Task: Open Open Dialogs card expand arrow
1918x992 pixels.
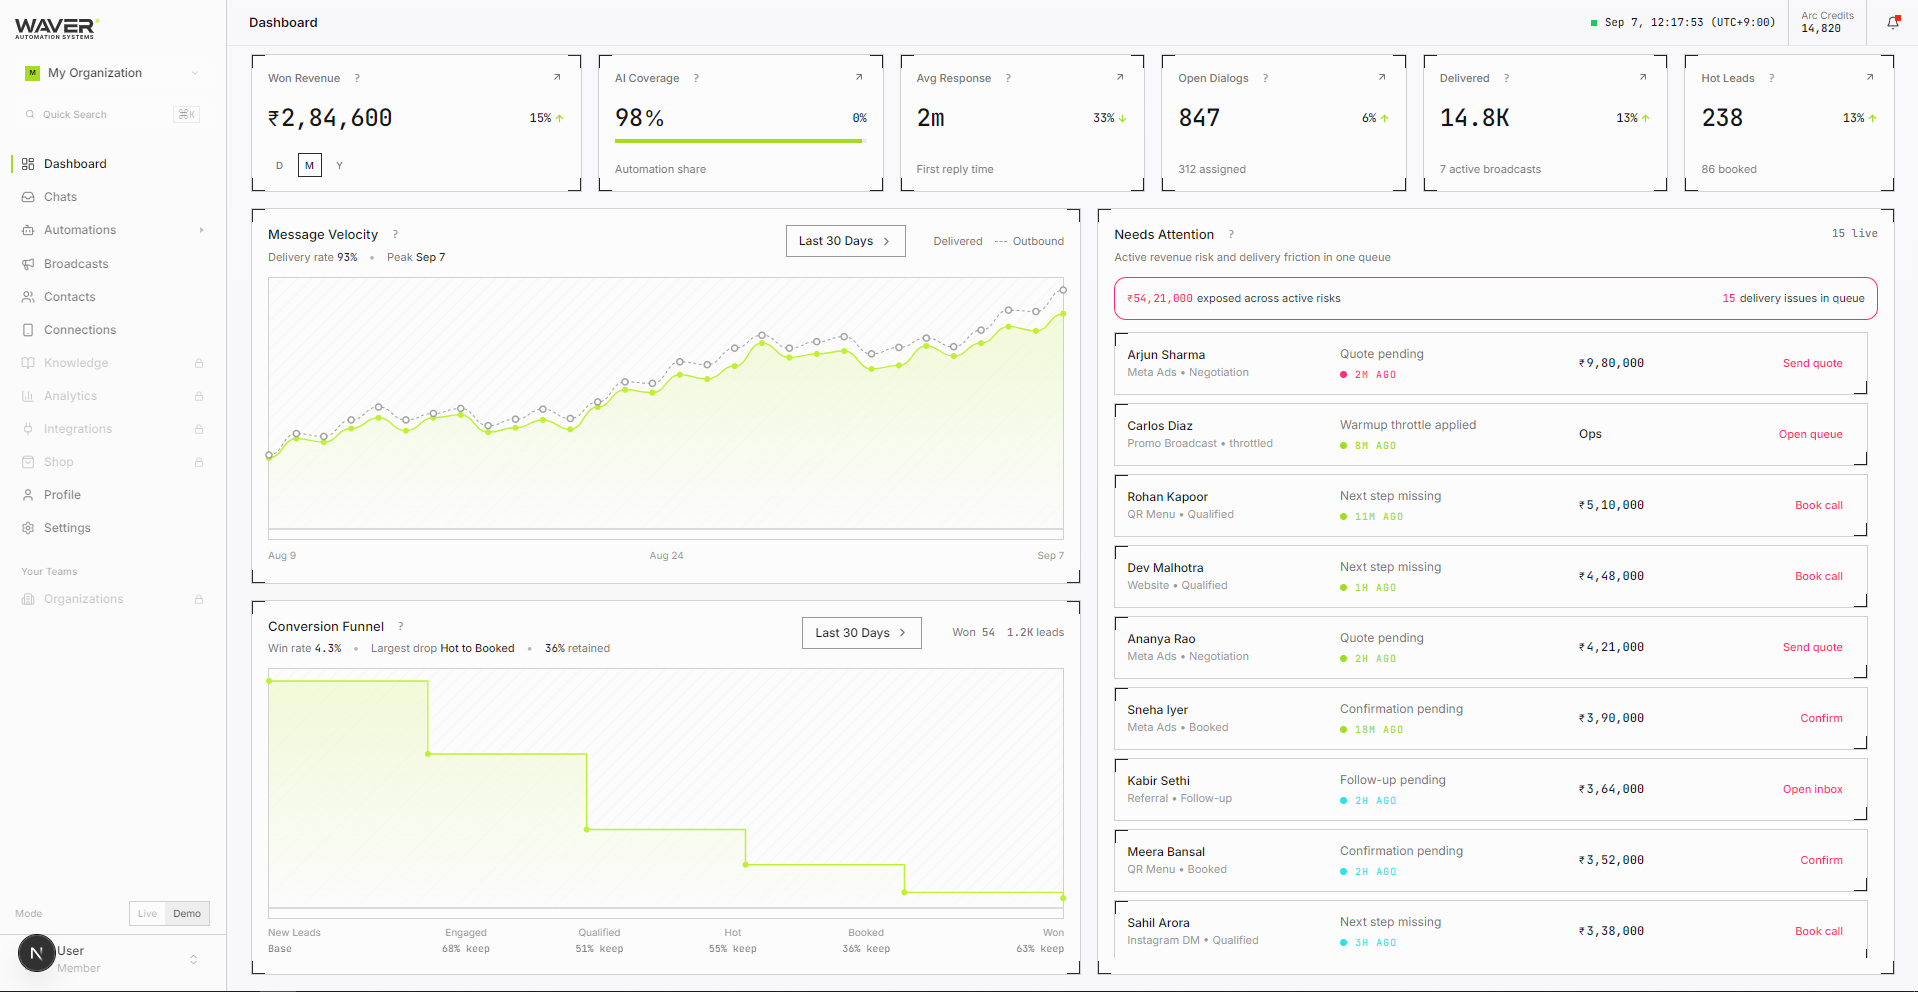Action: point(1382,77)
